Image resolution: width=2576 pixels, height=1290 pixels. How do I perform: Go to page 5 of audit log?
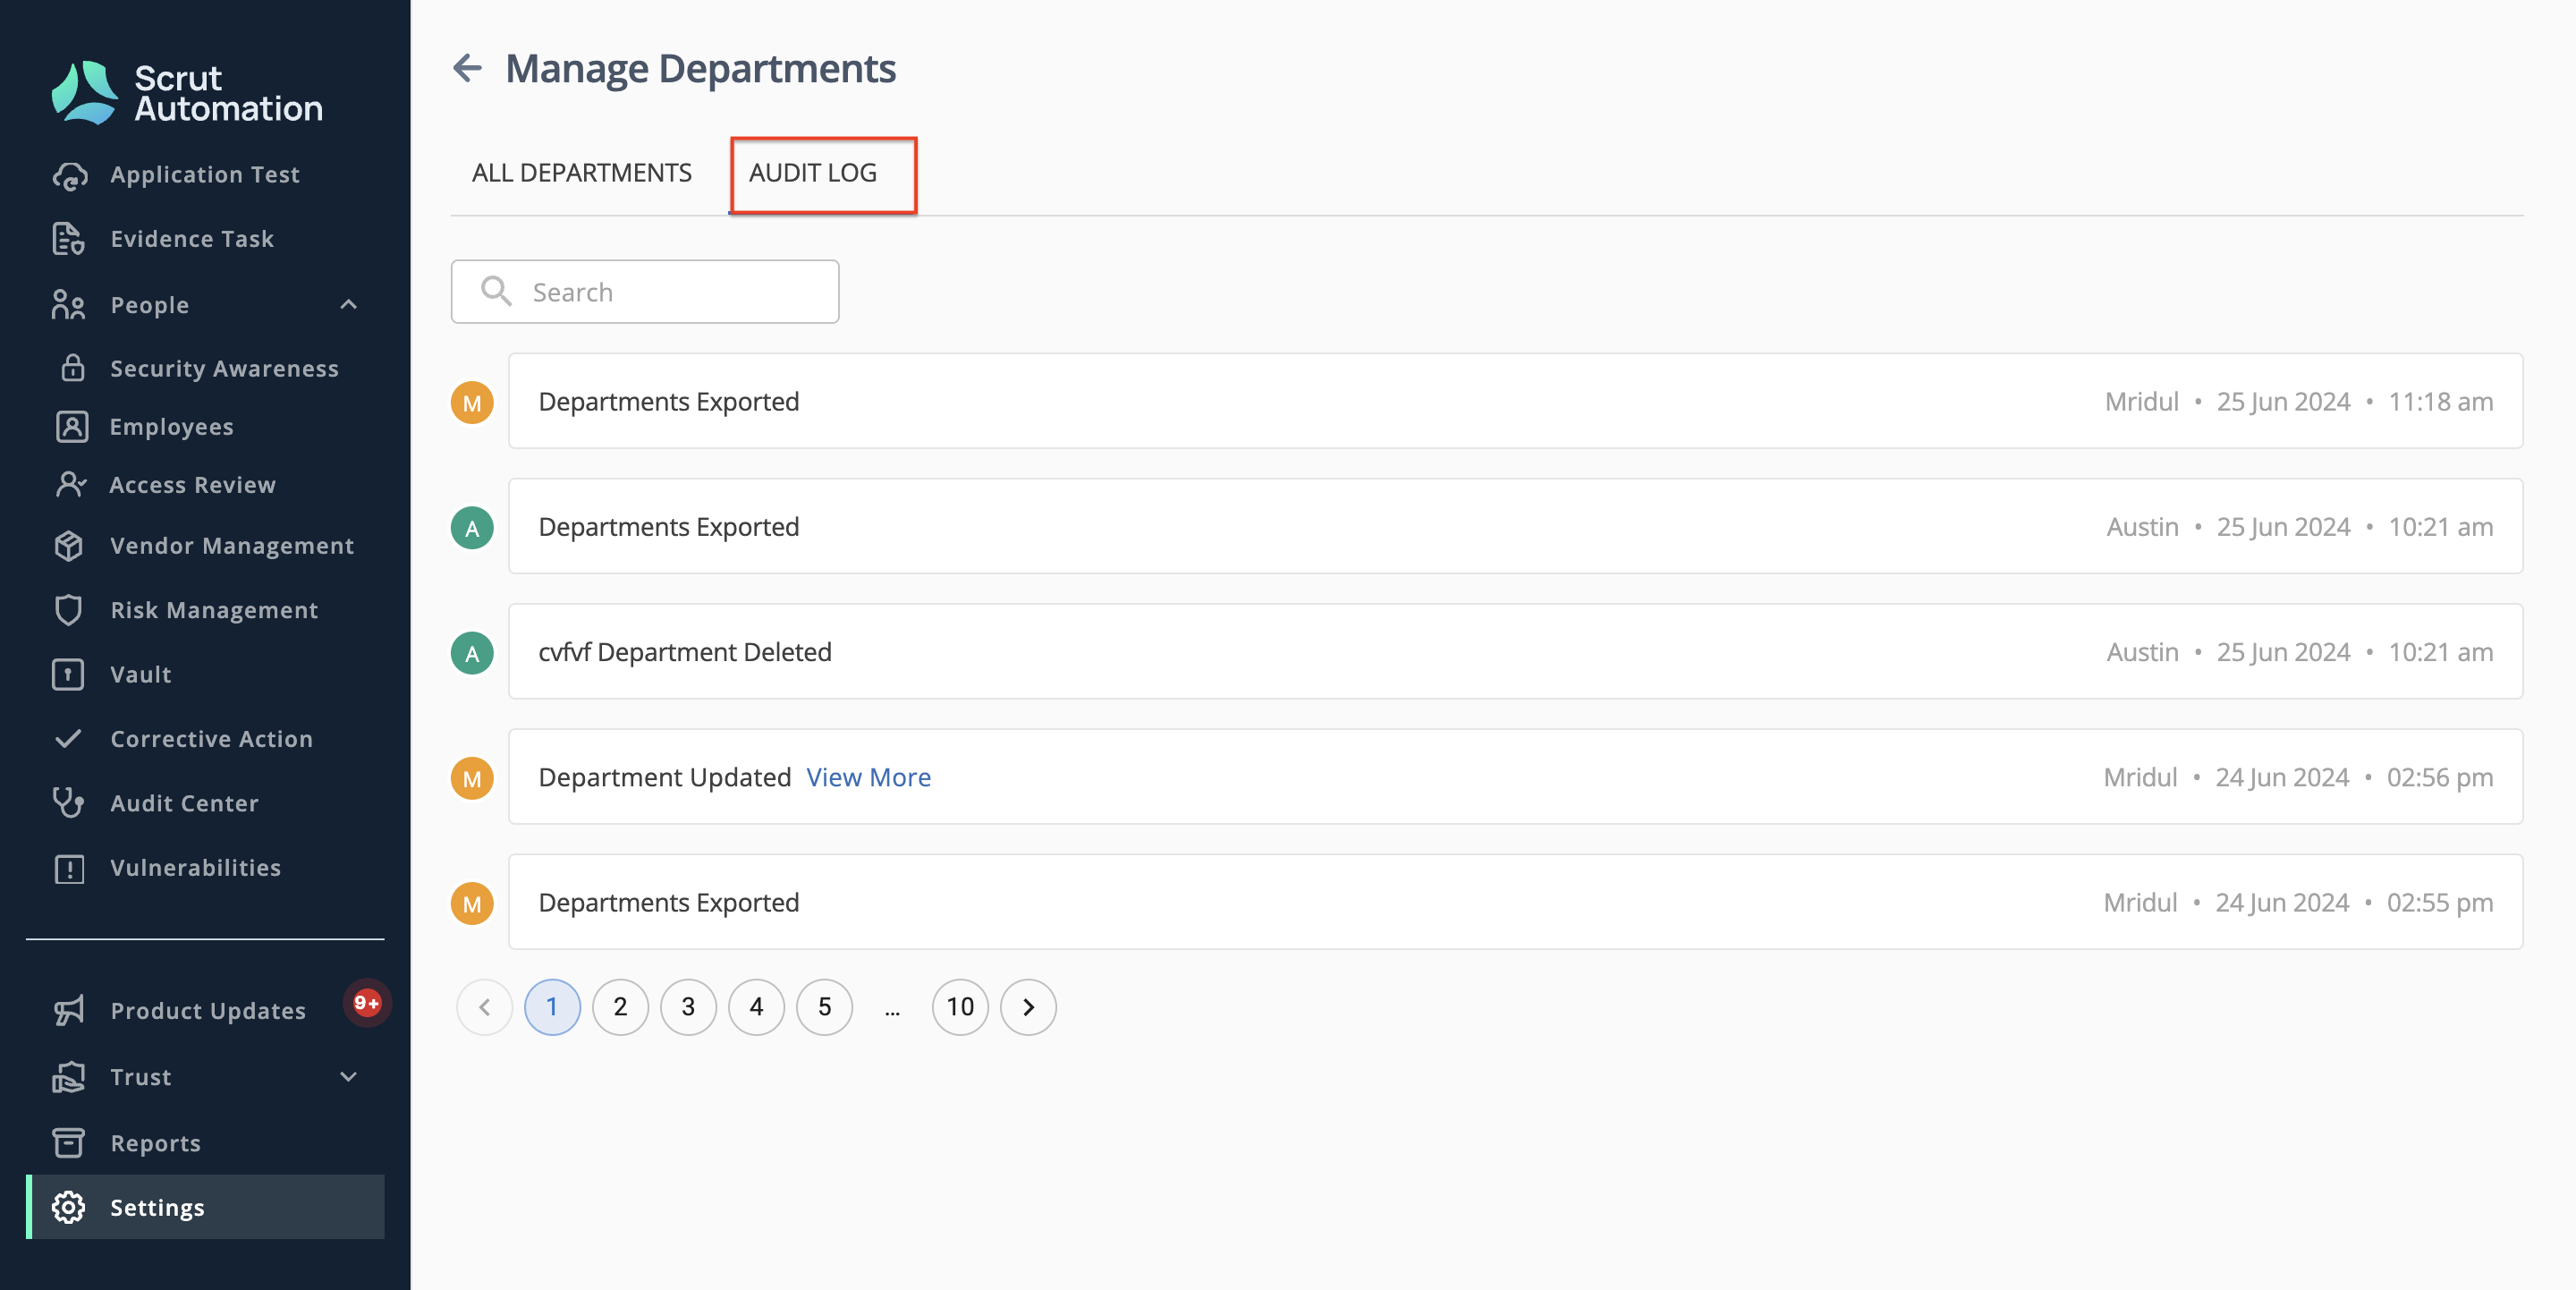[x=824, y=1007]
